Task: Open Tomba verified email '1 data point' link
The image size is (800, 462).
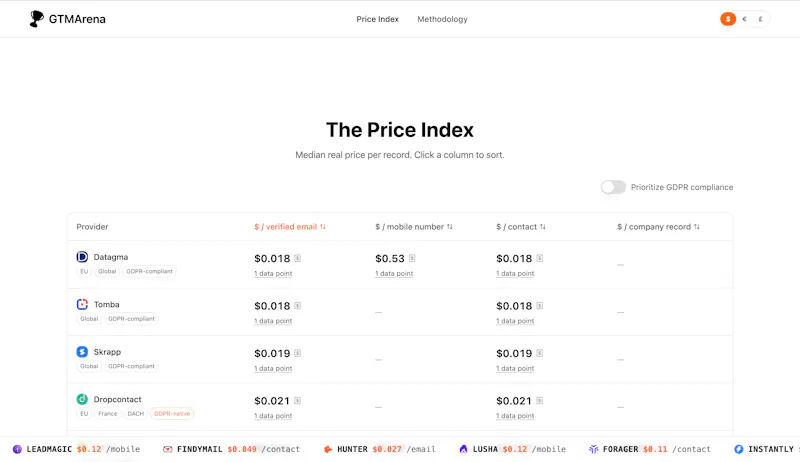Action: (273, 321)
